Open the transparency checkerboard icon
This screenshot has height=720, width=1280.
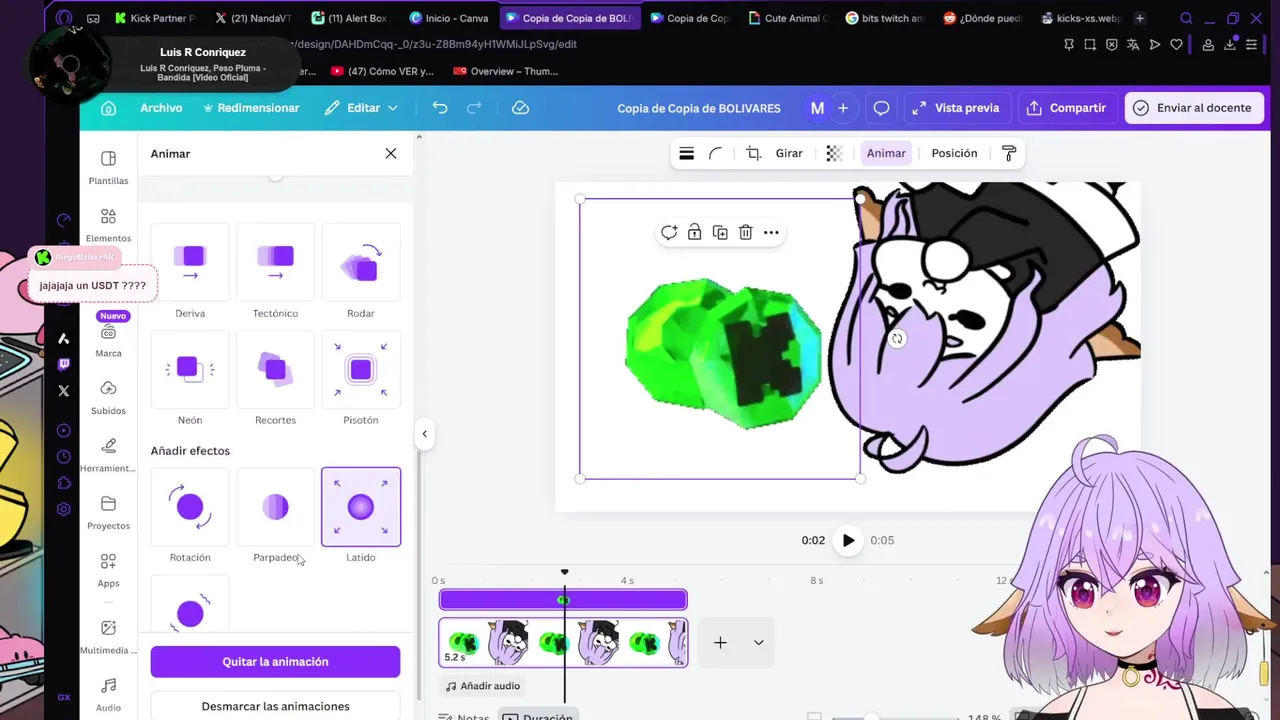834,153
